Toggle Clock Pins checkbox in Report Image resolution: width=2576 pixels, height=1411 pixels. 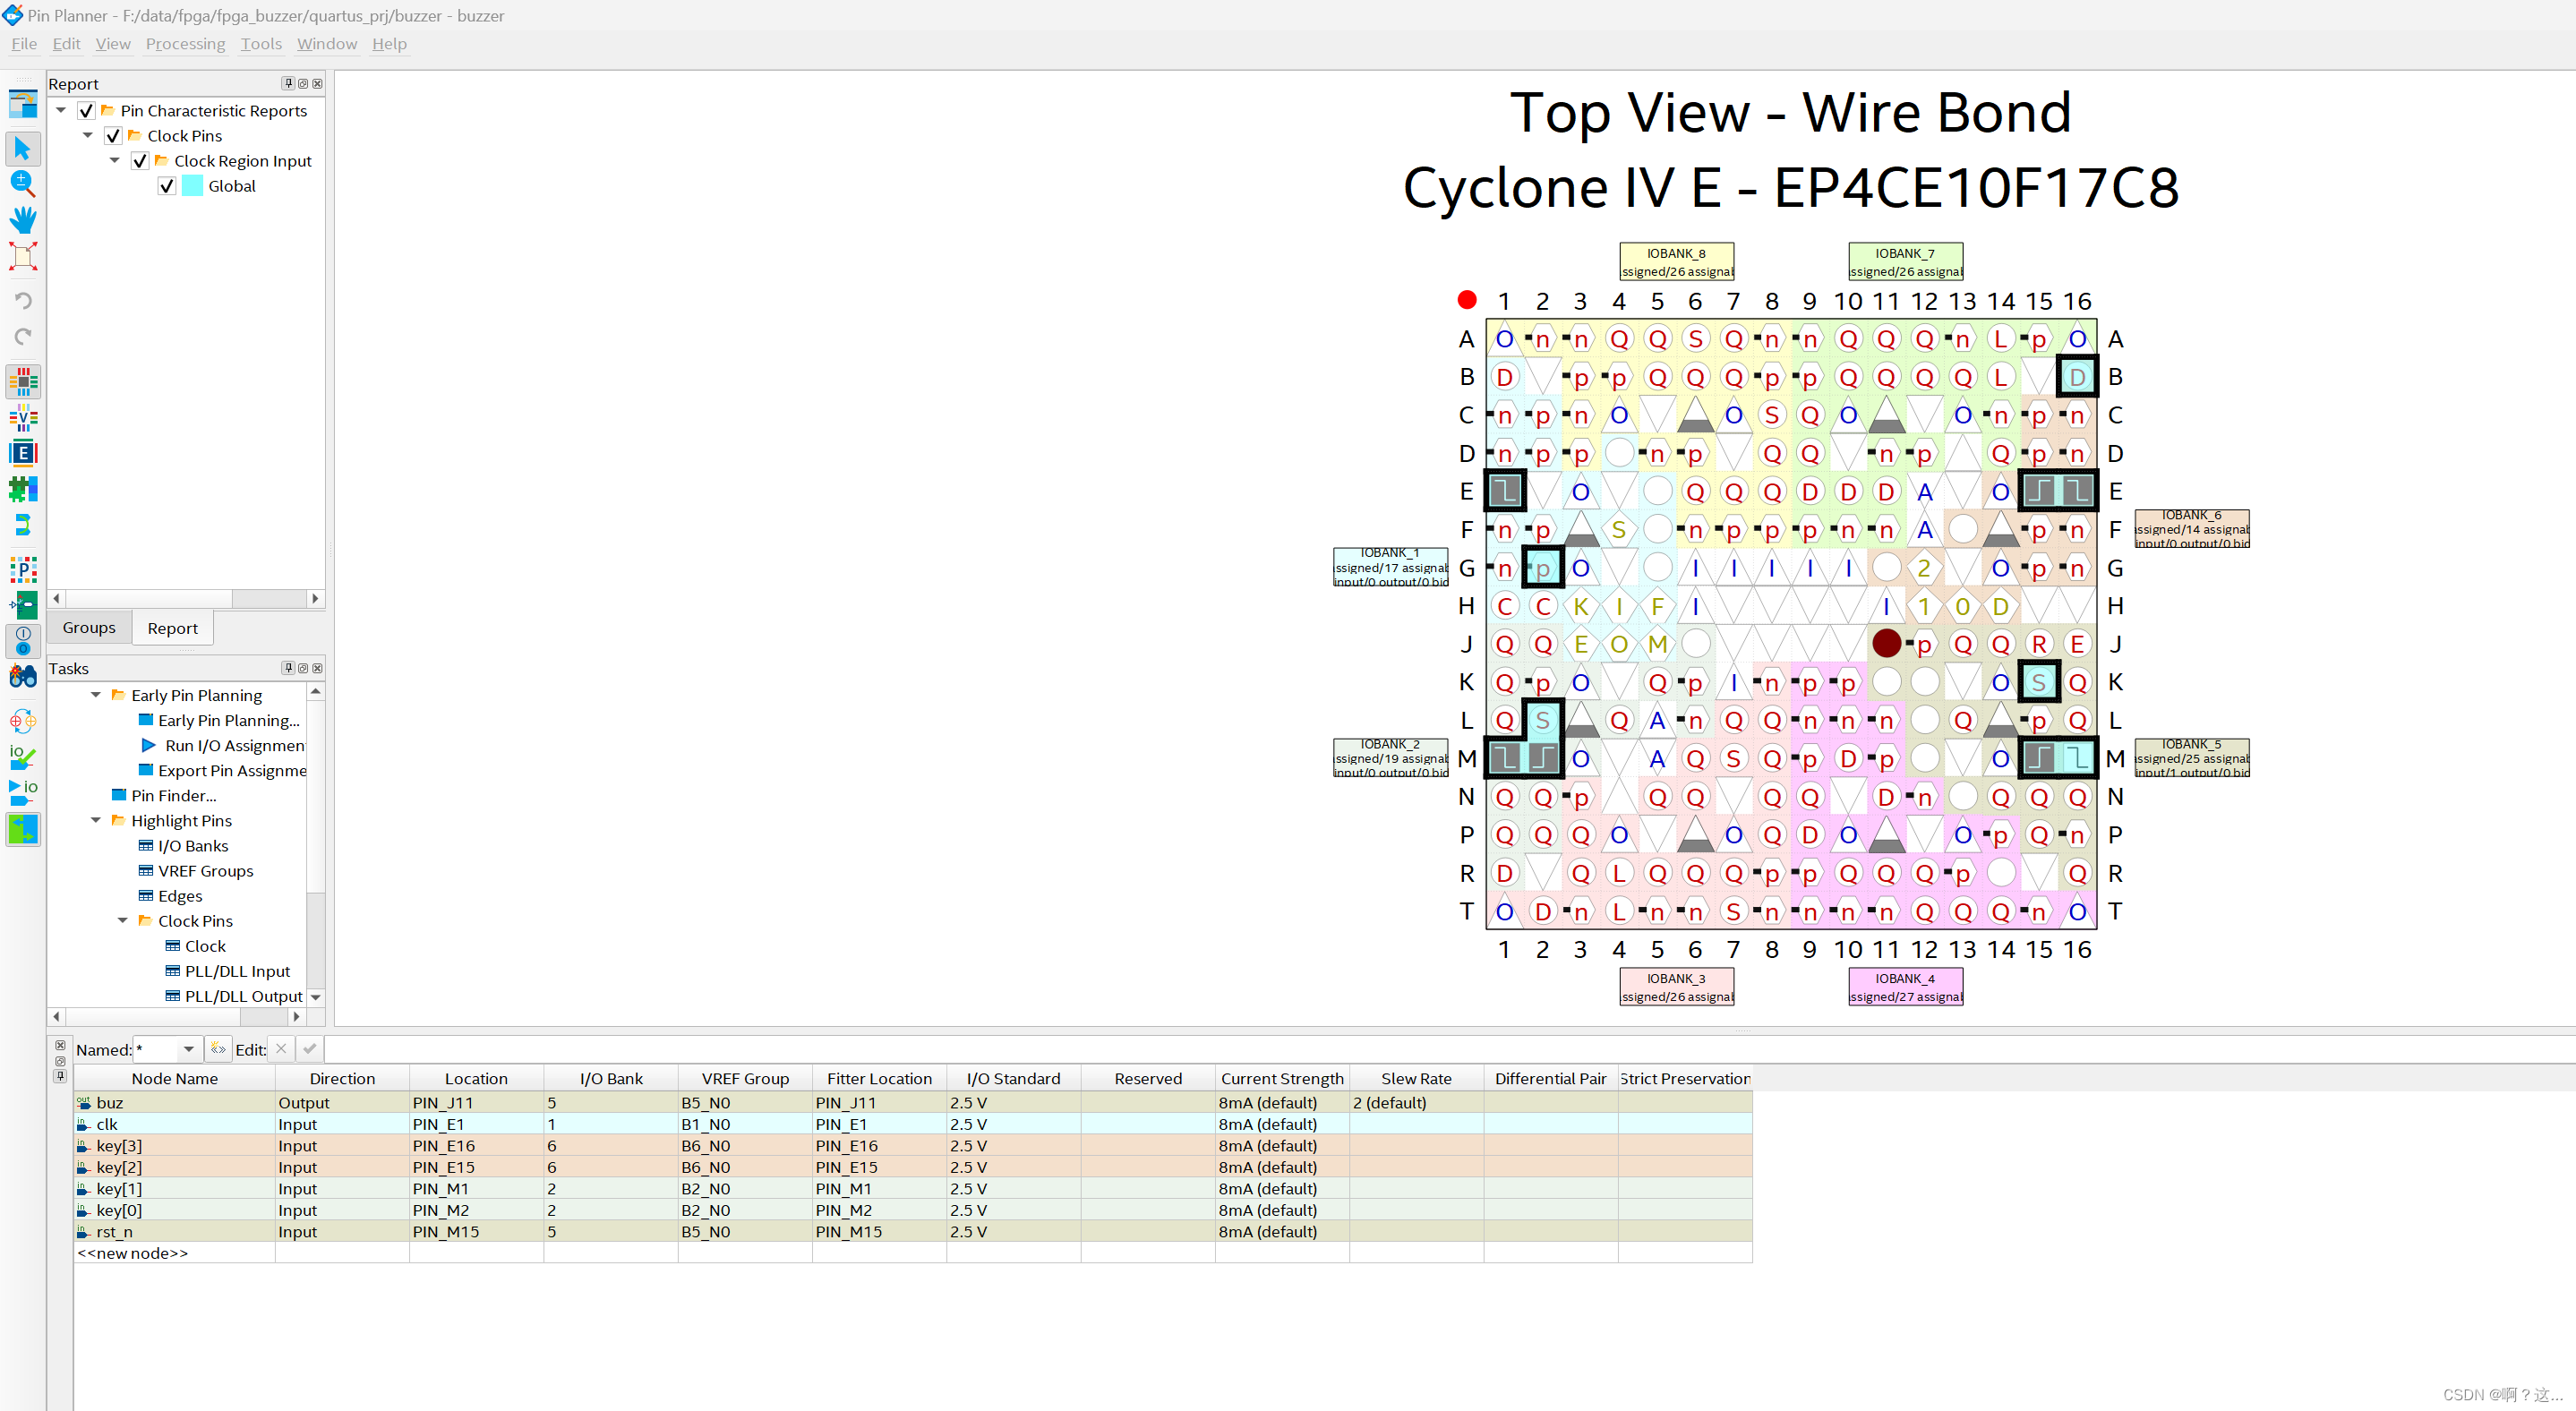pyautogui.click(x=113, y=135)
